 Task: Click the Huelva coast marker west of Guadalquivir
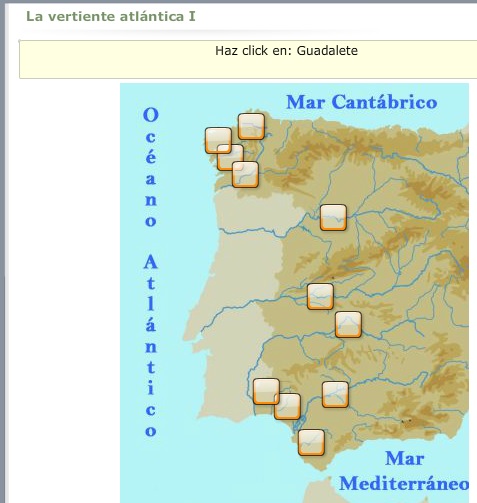coord(266,391)
